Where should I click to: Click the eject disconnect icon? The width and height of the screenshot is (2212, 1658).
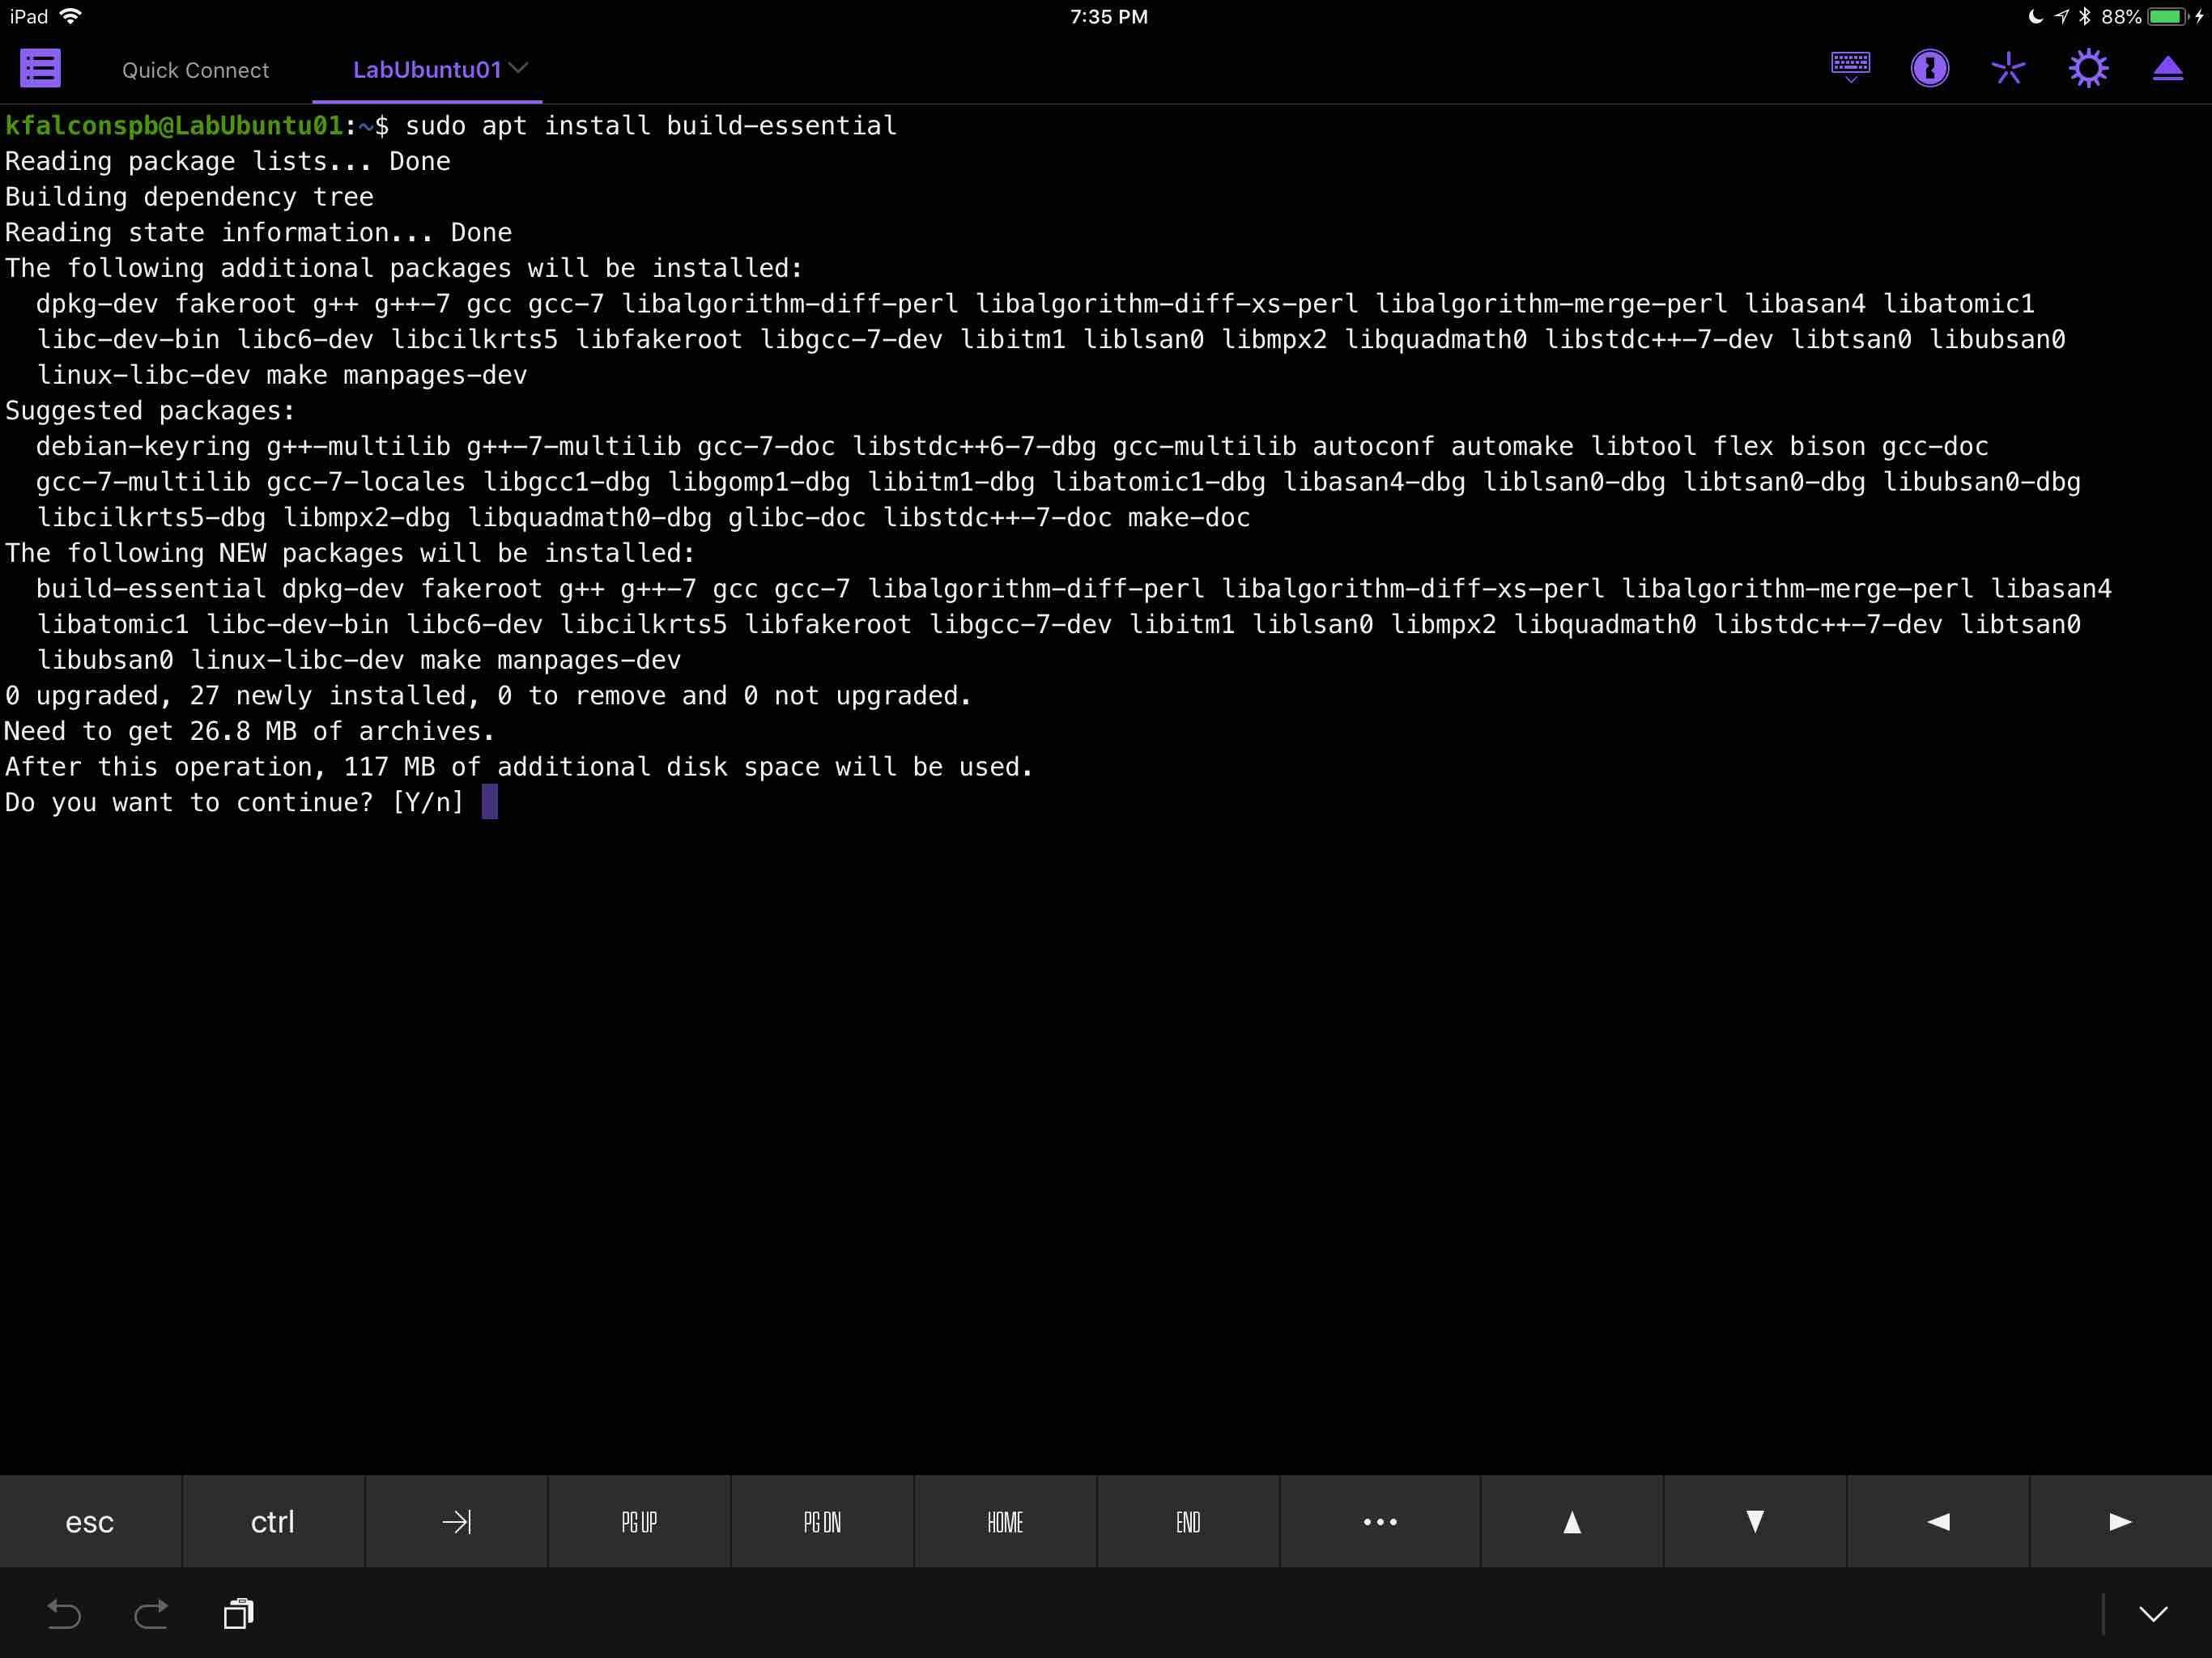[x=2167, y=69]
